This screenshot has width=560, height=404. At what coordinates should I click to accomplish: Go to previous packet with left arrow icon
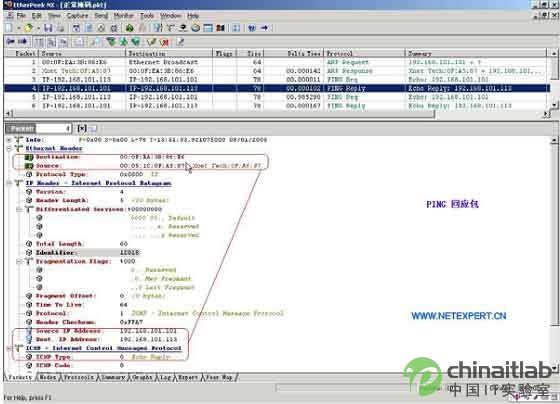11,42
